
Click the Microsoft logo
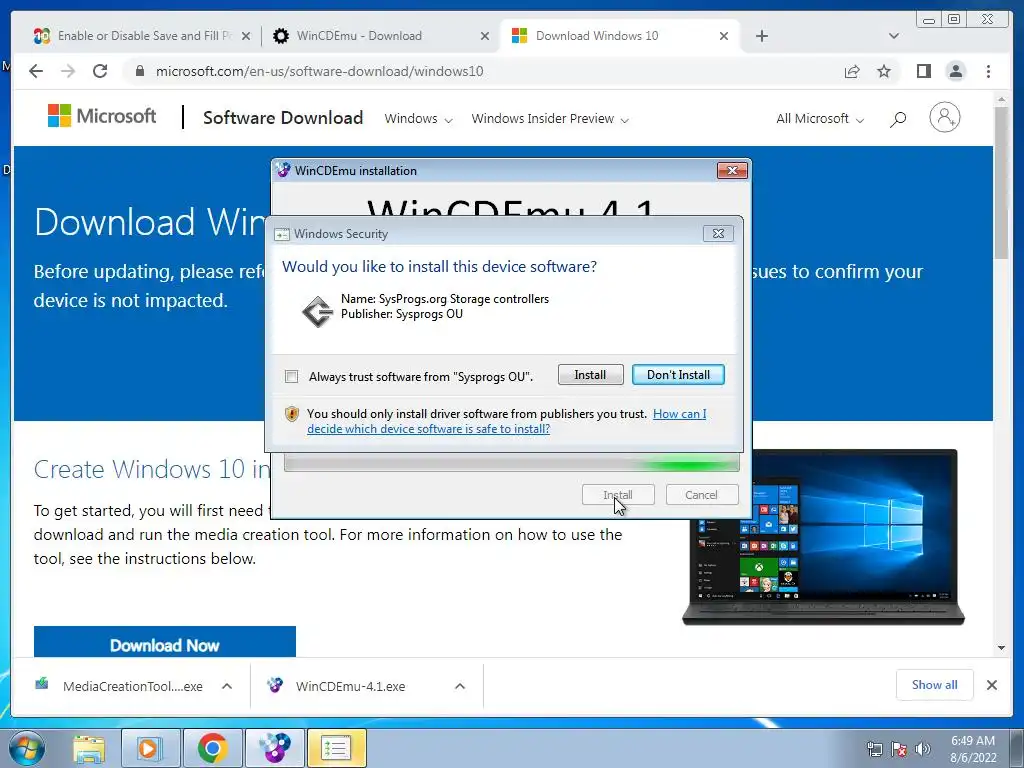102,116
